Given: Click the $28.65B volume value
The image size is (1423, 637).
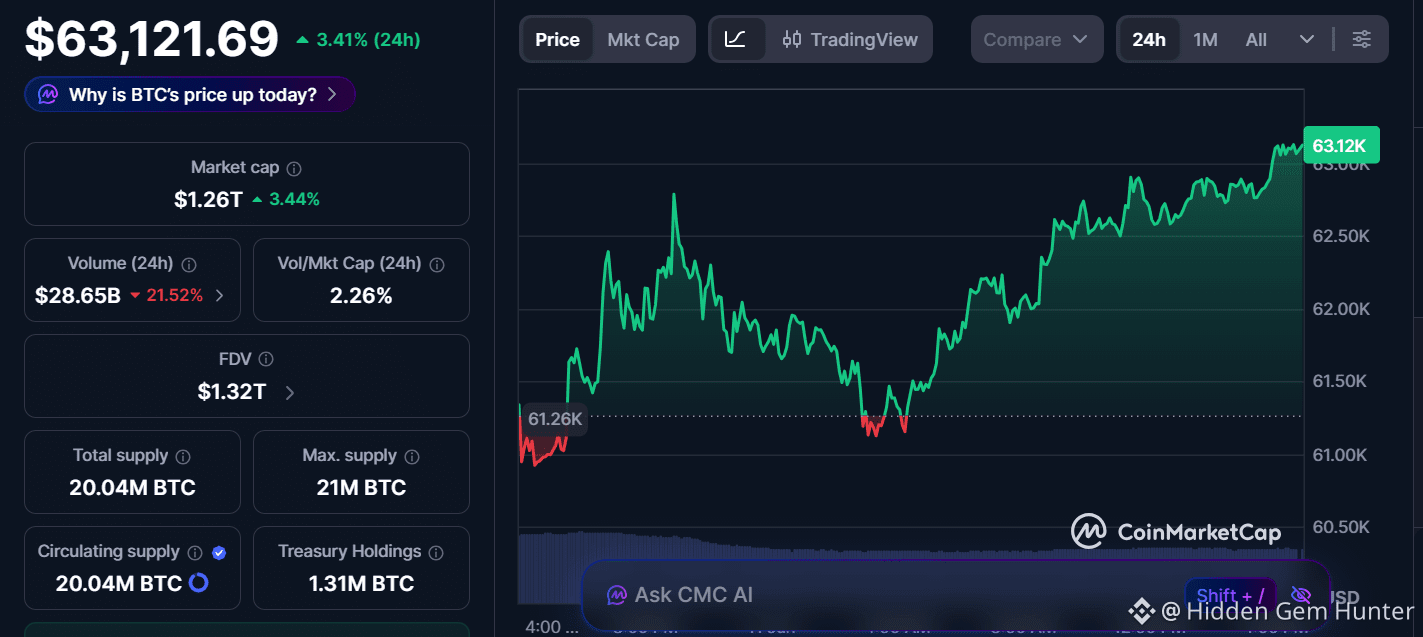Looking at the screenshot, I should point(77,296).
